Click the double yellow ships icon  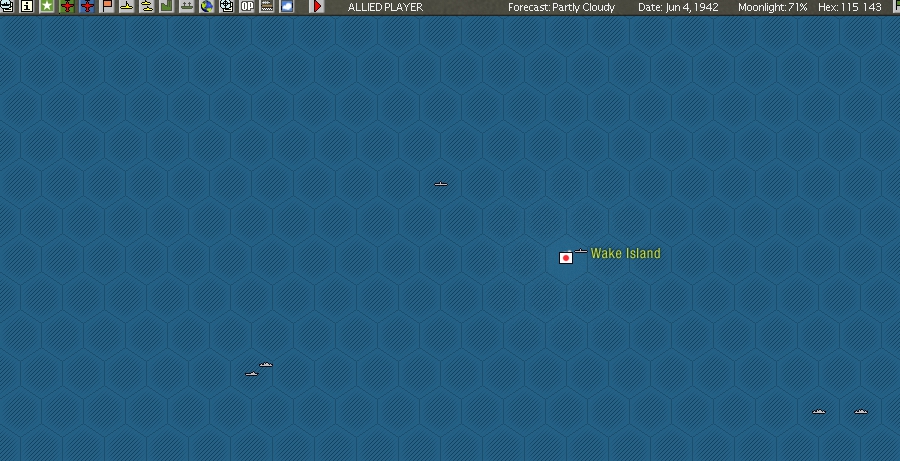(x=147, y=6)
